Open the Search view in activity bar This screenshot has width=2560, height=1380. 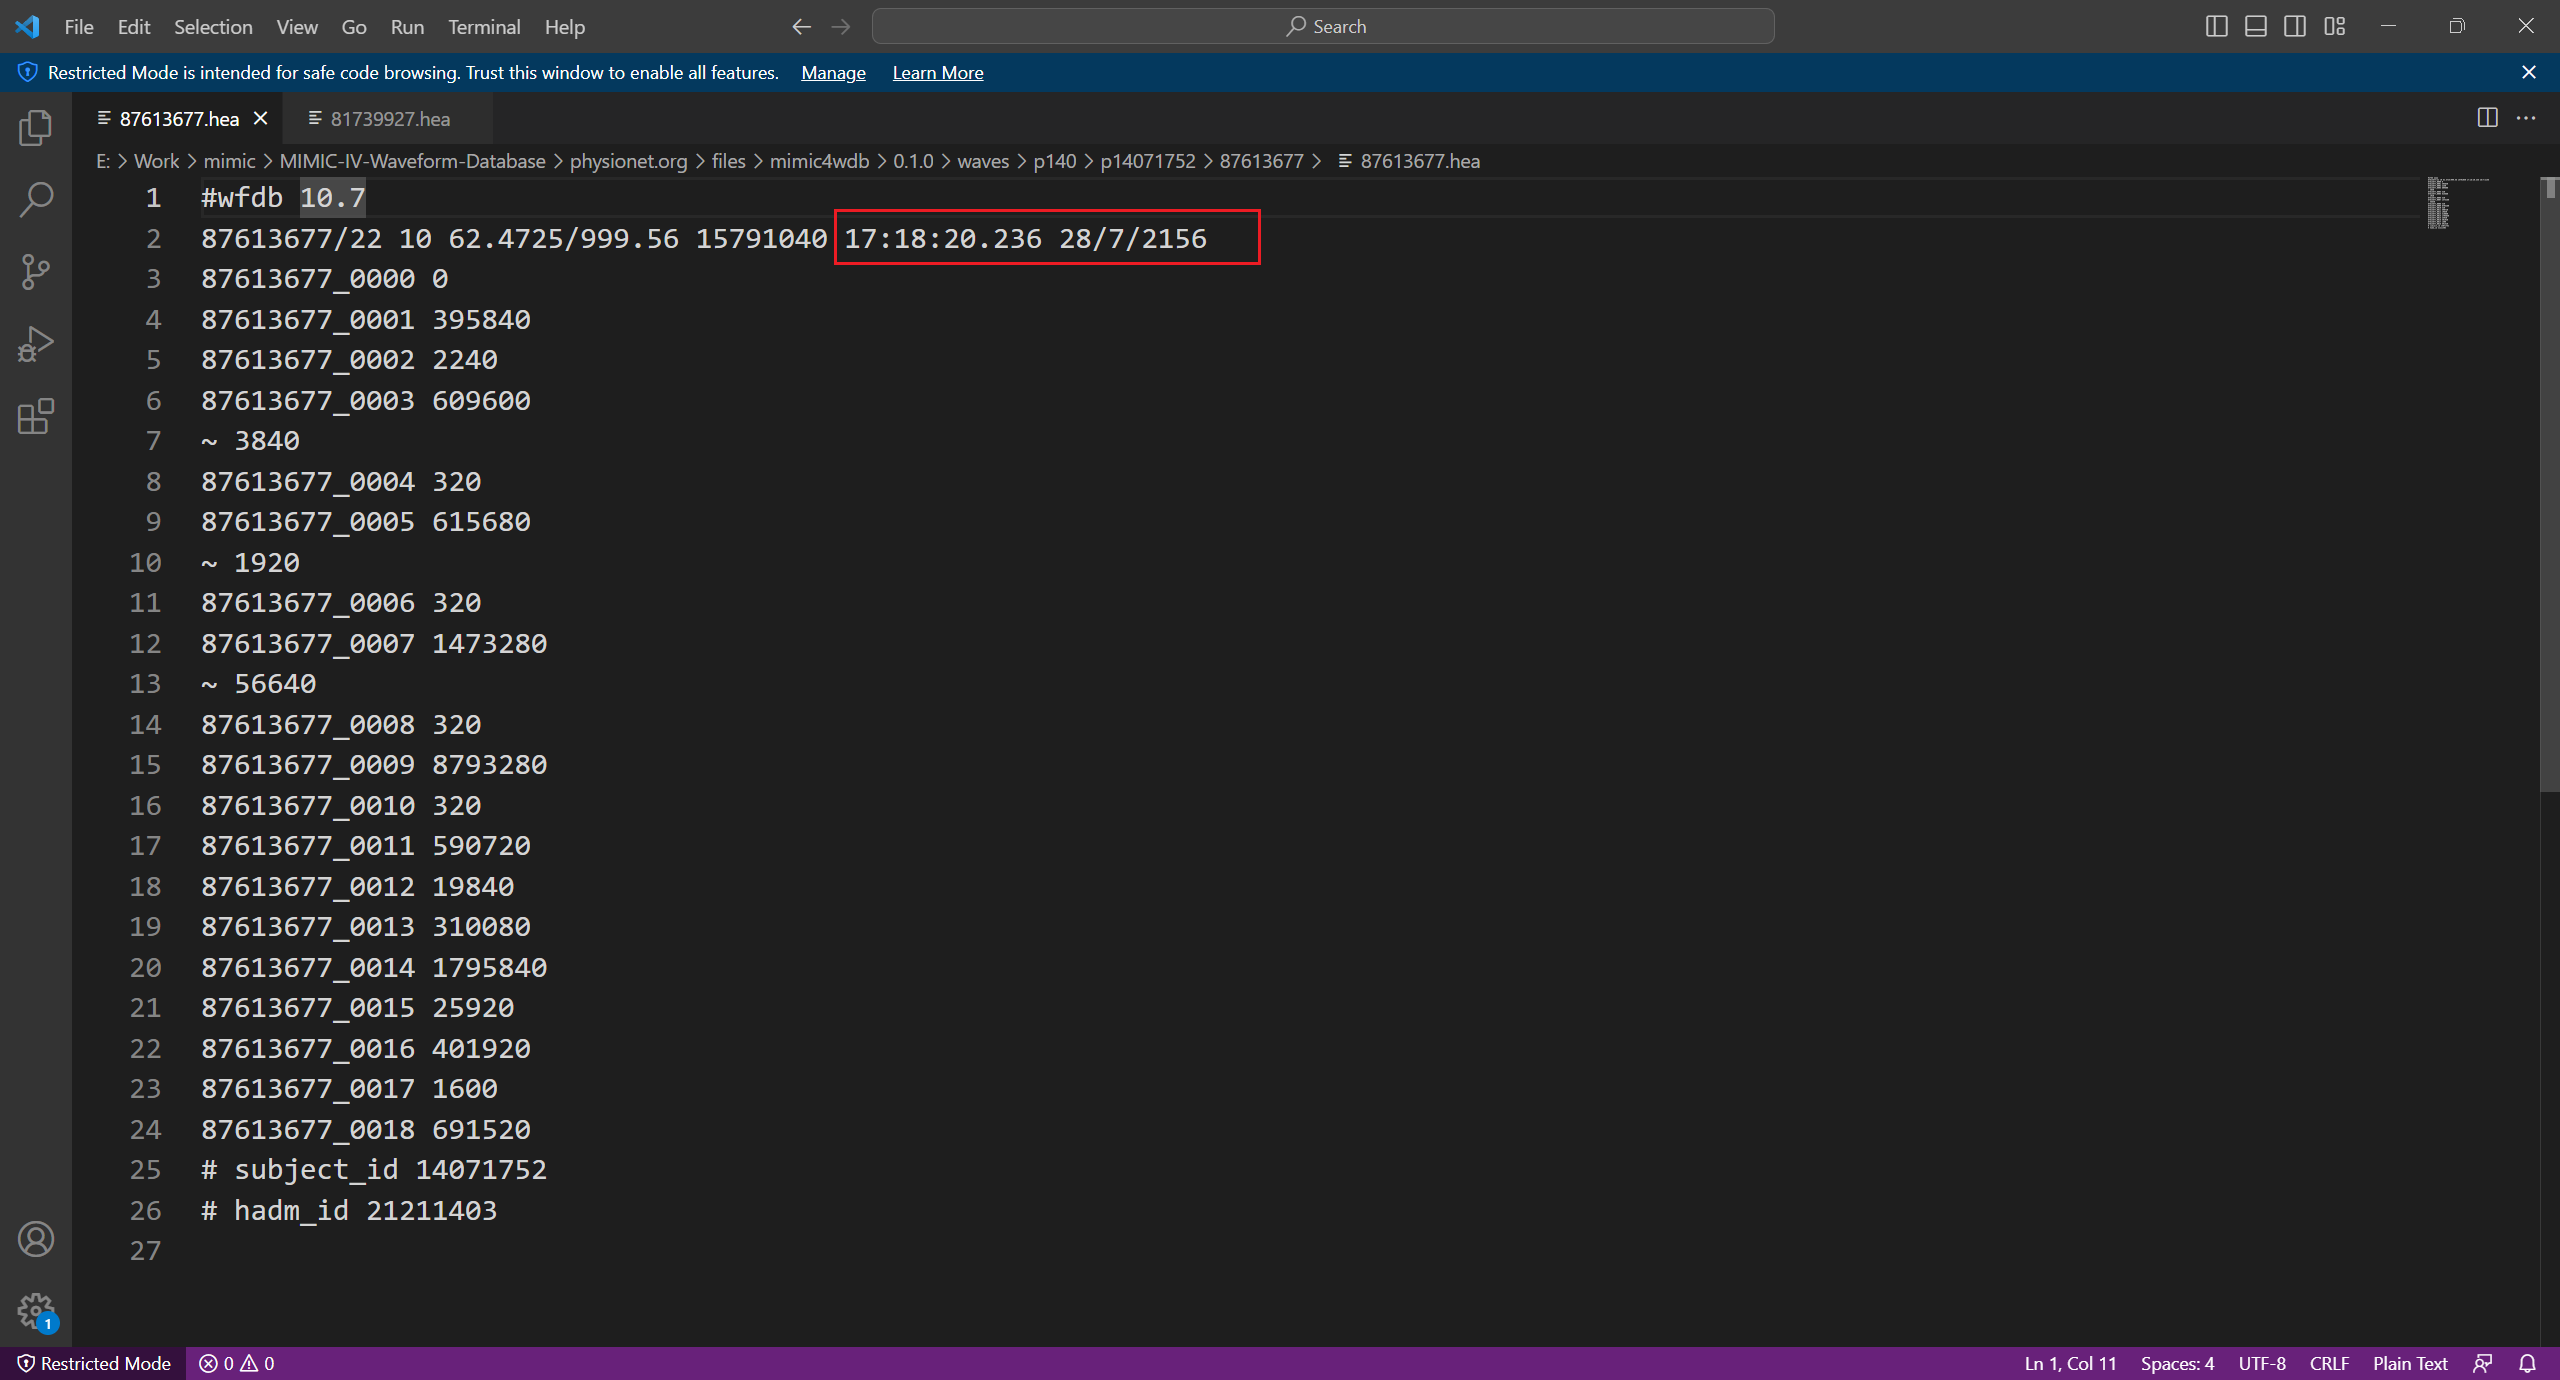(36, 200)
